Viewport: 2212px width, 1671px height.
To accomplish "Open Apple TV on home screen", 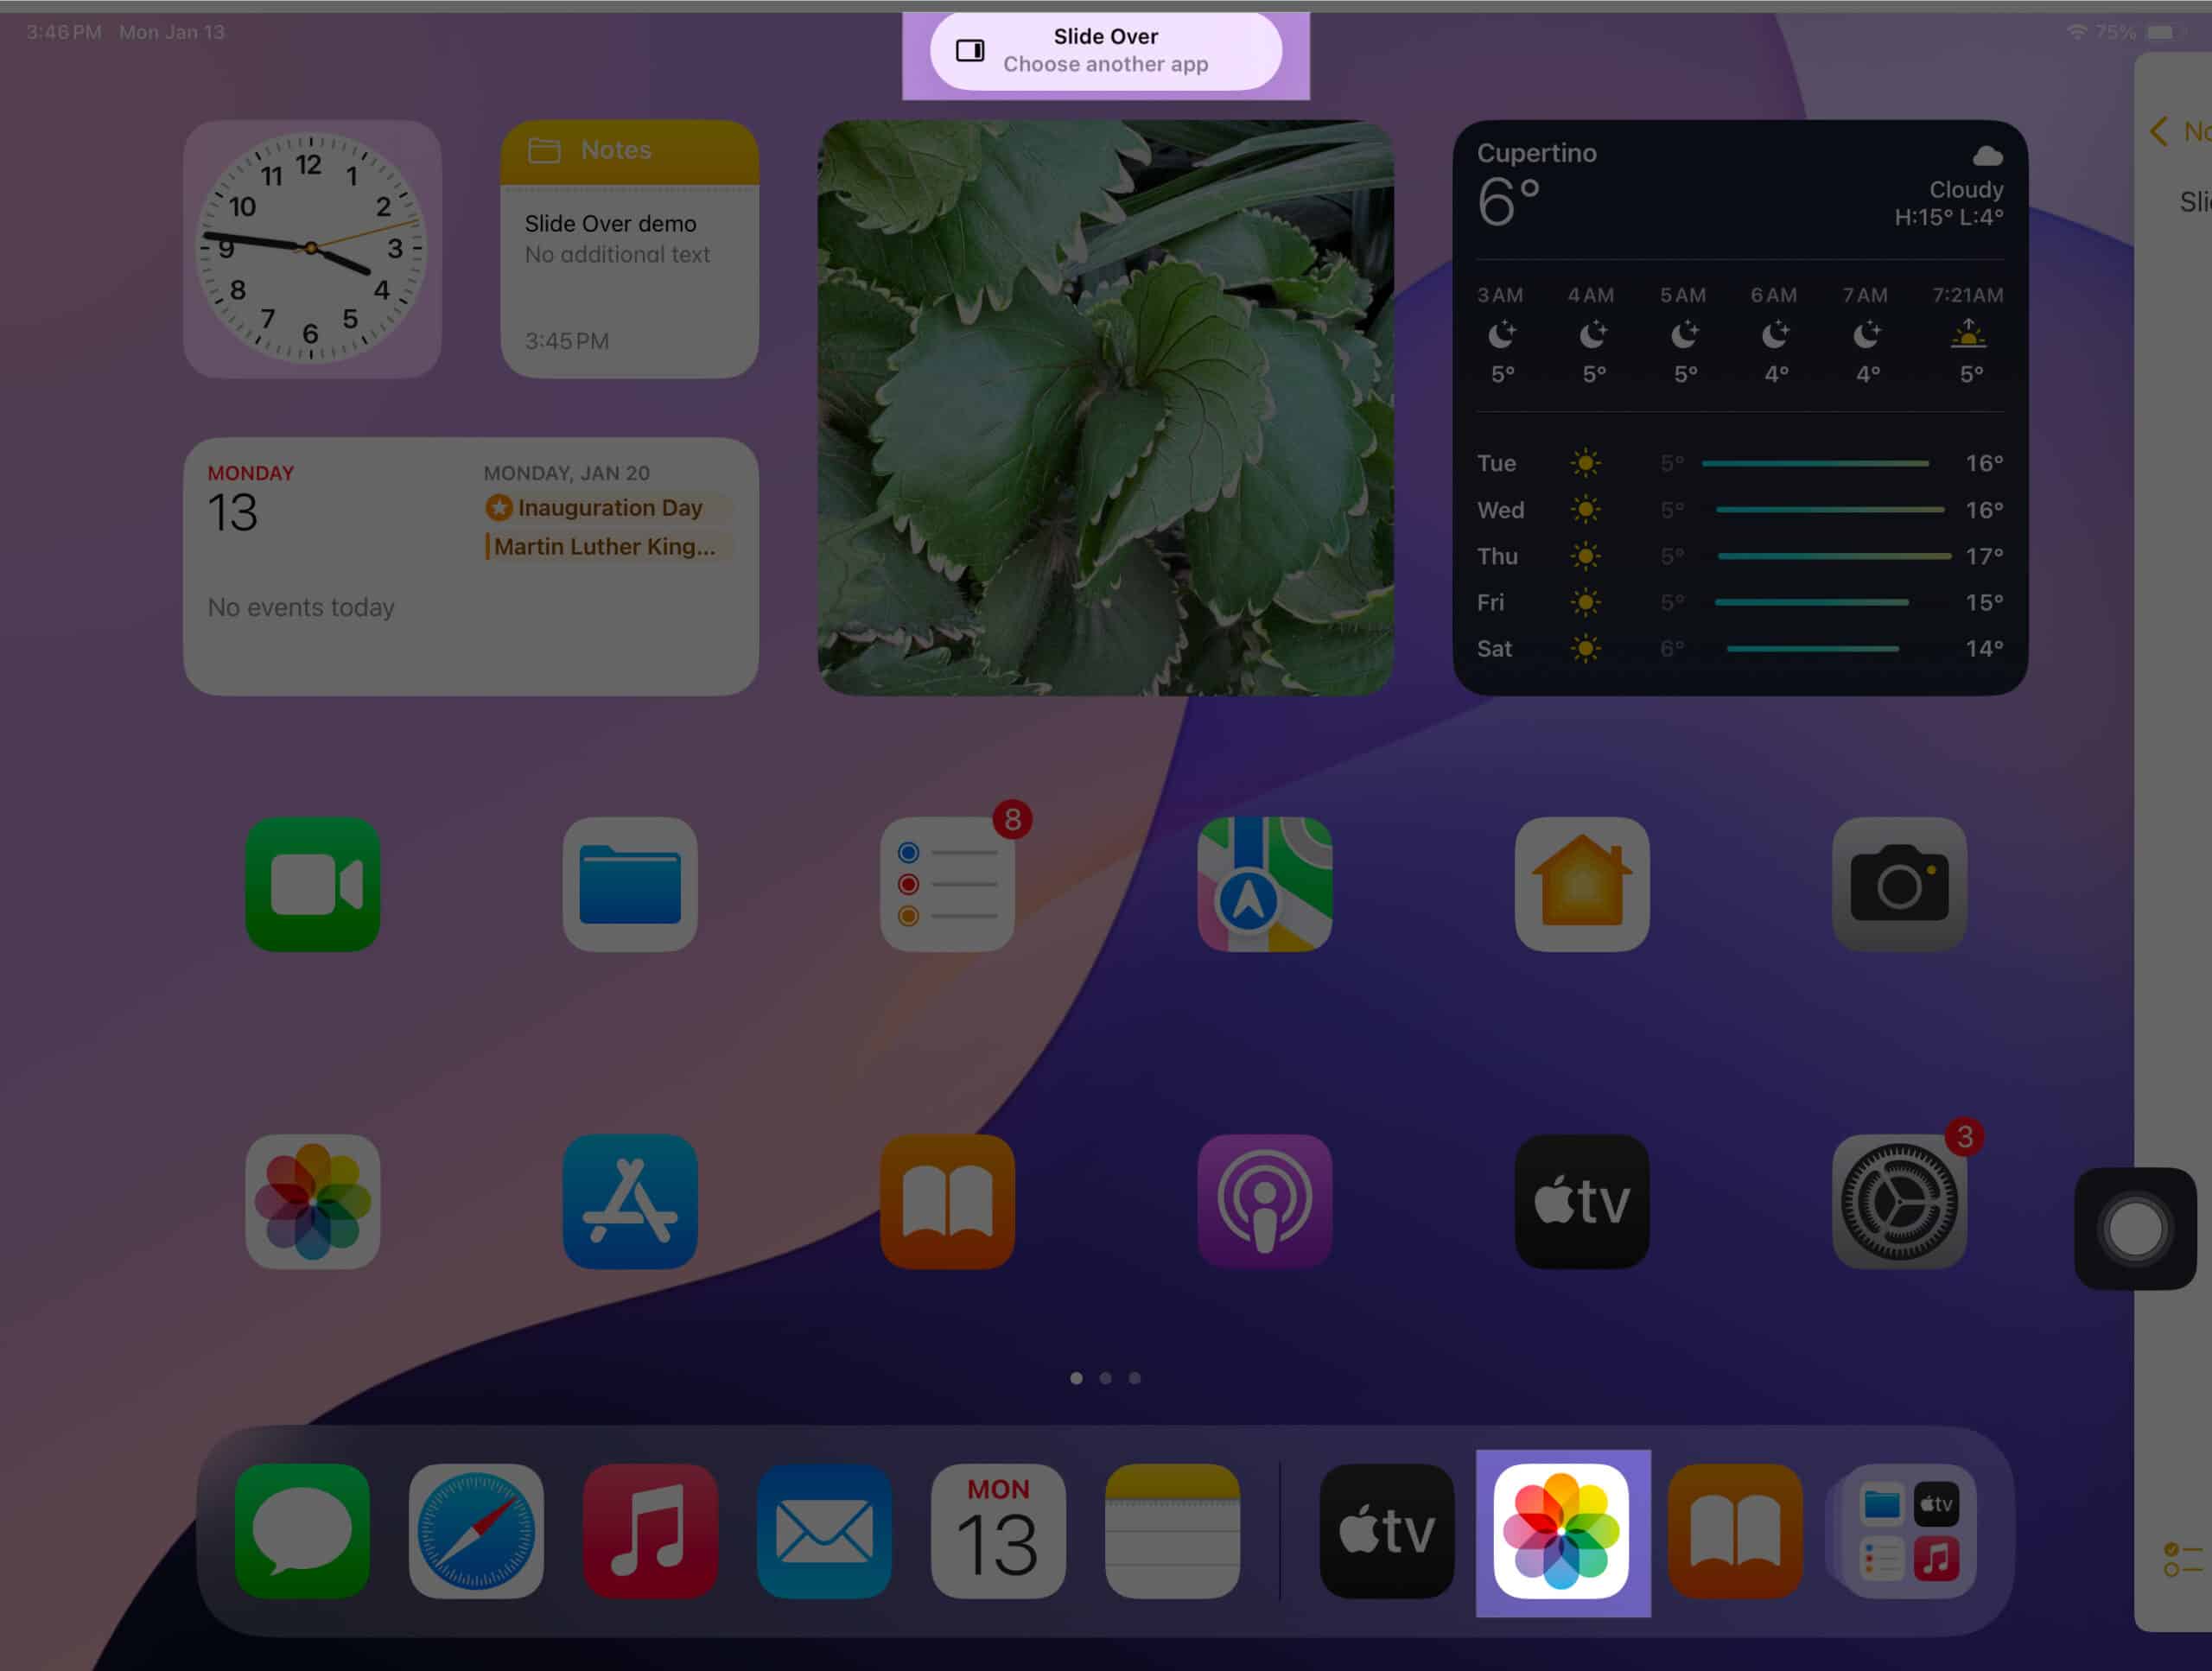I will (1582, 1201).
